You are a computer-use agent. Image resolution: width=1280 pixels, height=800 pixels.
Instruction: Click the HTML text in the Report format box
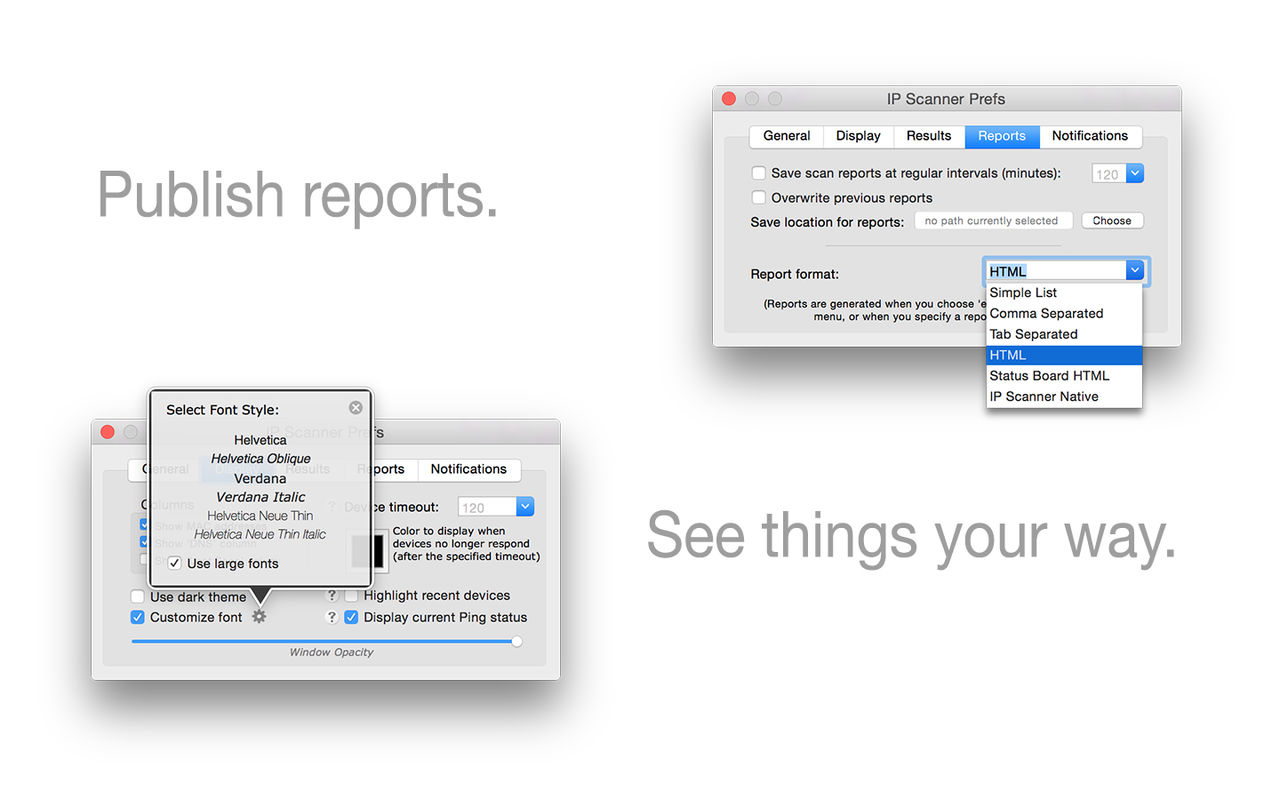(1008, 271)
